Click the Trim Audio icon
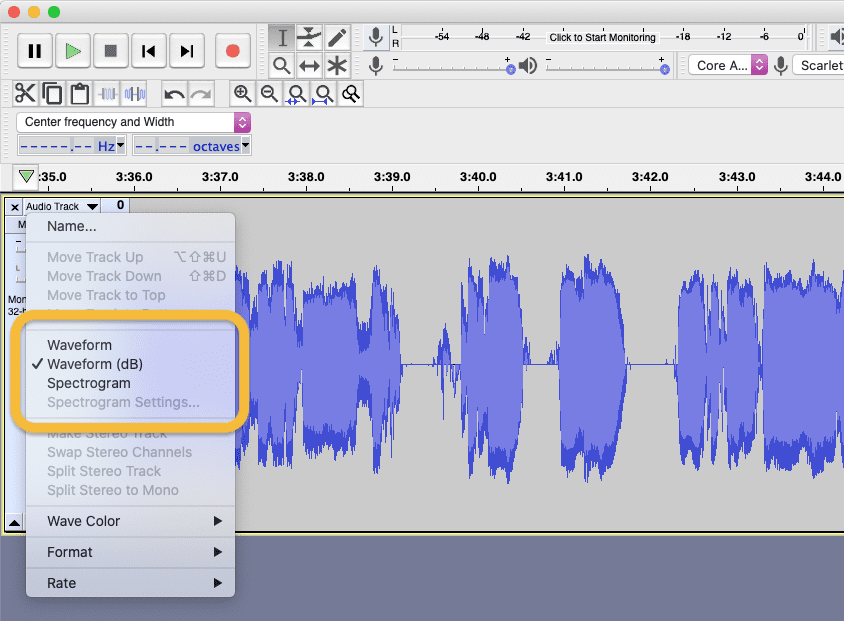Image resolution: width=844 pixels, height=621 pixels. pos(110,93)
